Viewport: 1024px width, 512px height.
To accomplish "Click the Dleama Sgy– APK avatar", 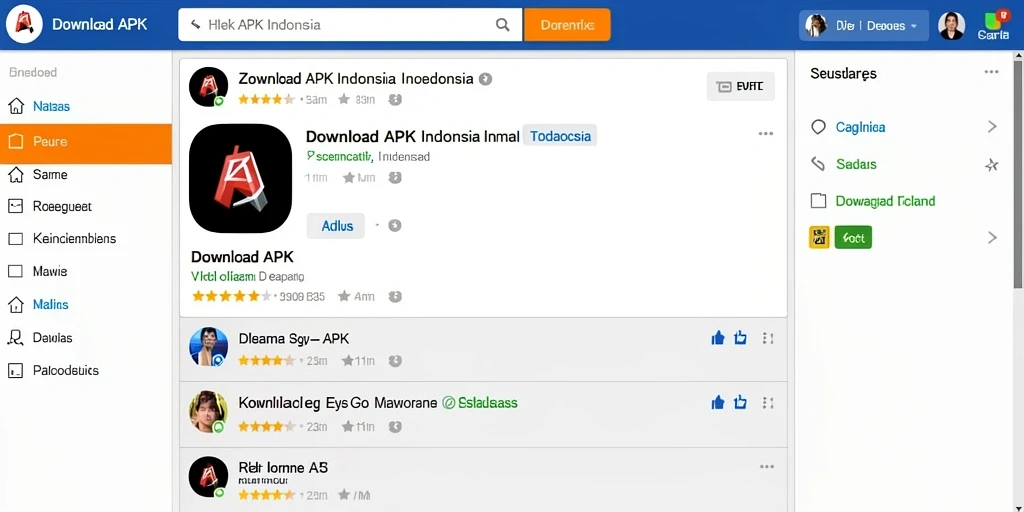I will [208, 347].
